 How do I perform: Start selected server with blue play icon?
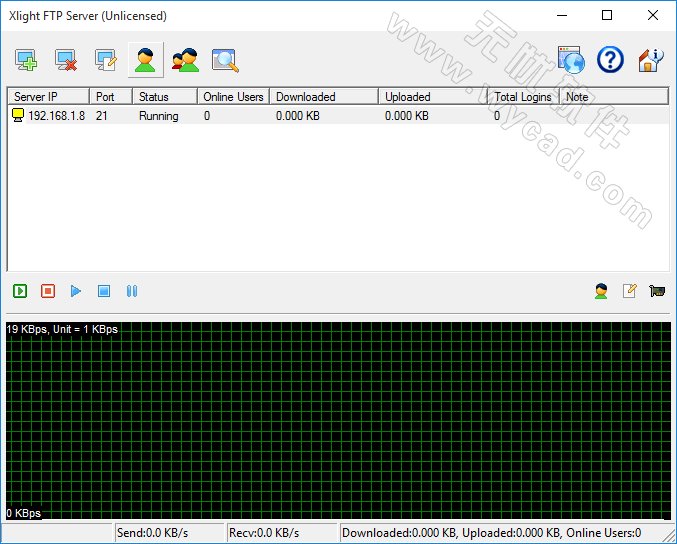pos(76,291)
